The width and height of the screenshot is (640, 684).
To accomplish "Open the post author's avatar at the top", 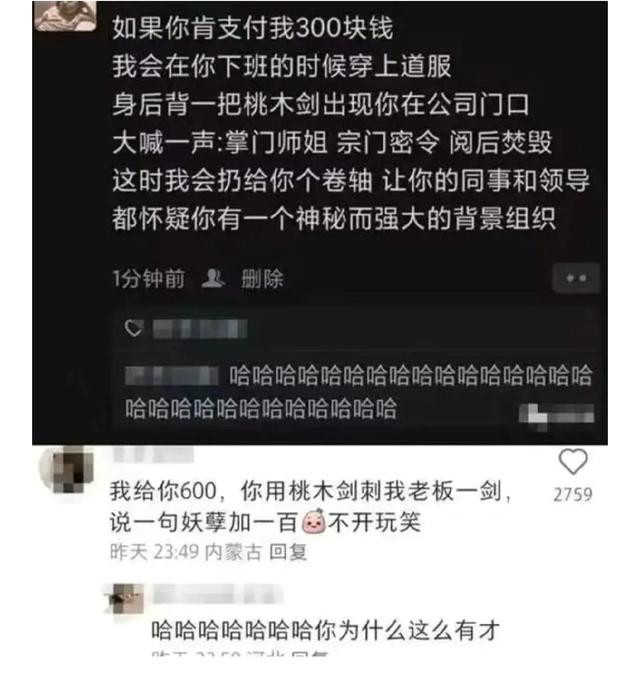I will (65, 16).
